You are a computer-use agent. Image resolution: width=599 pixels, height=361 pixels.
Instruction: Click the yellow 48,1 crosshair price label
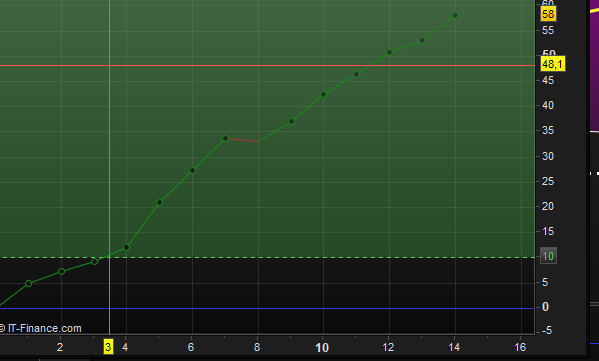(552, 64)
